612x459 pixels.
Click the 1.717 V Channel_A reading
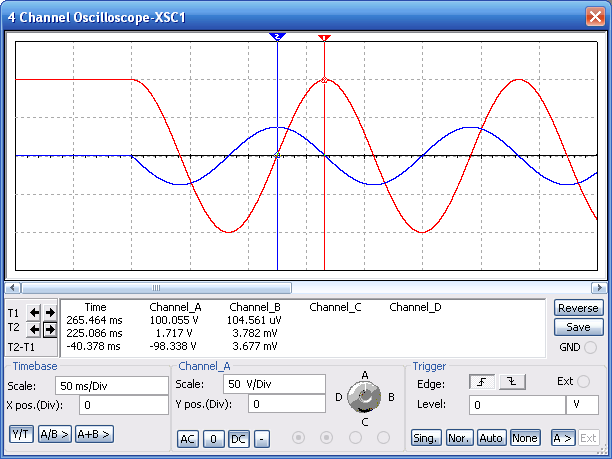(x=174, y=333)
